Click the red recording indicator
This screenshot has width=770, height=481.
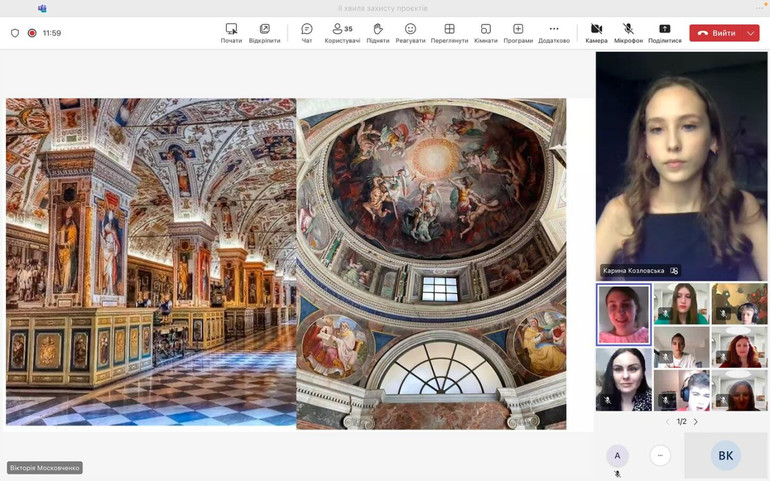pyautogui.click(x=32, y=33)
